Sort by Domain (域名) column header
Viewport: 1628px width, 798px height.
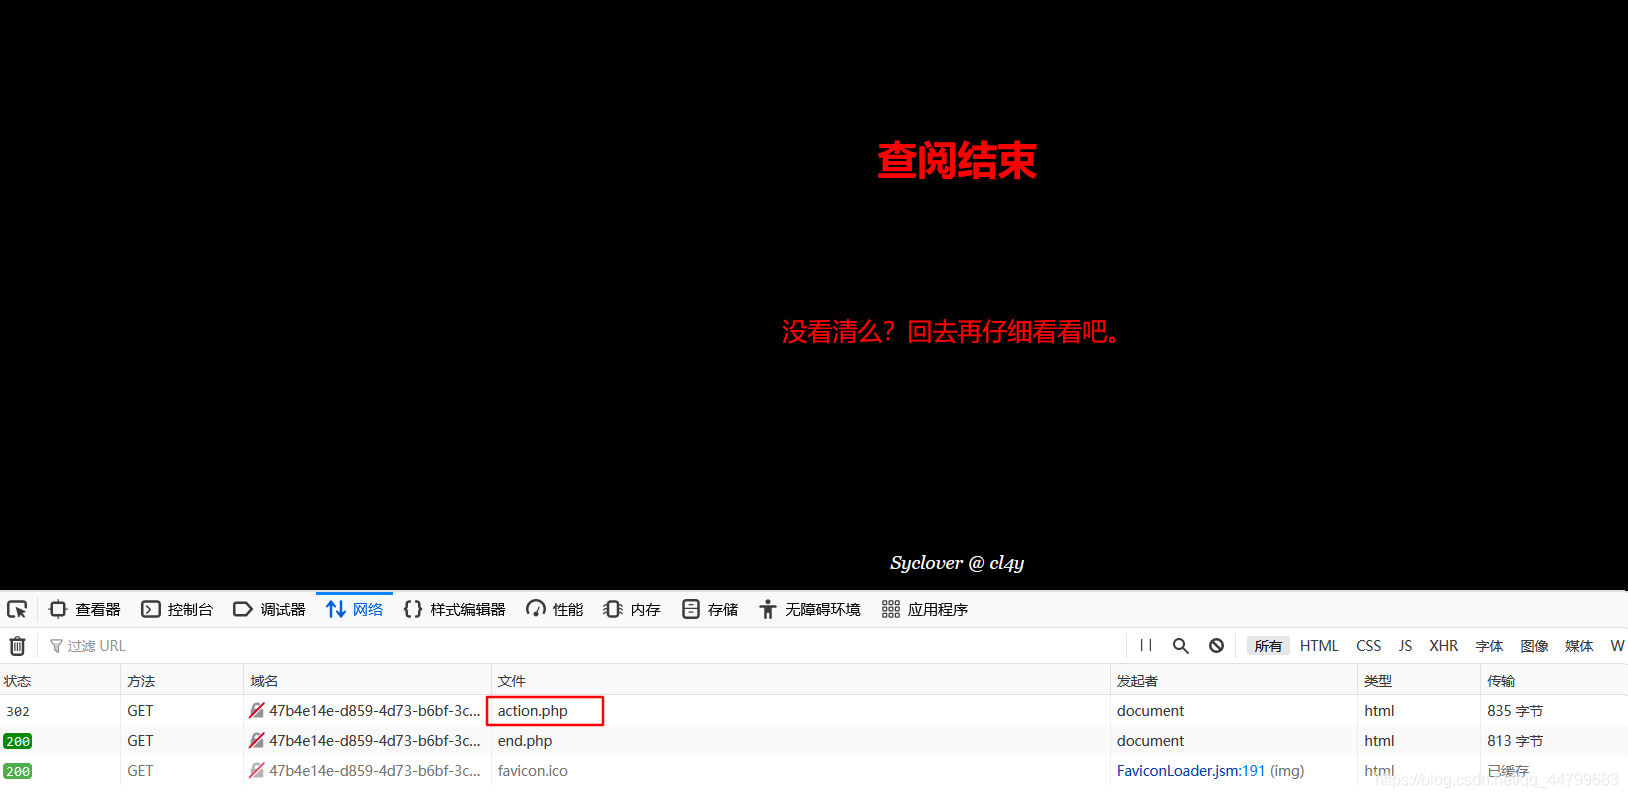point(367,681)
